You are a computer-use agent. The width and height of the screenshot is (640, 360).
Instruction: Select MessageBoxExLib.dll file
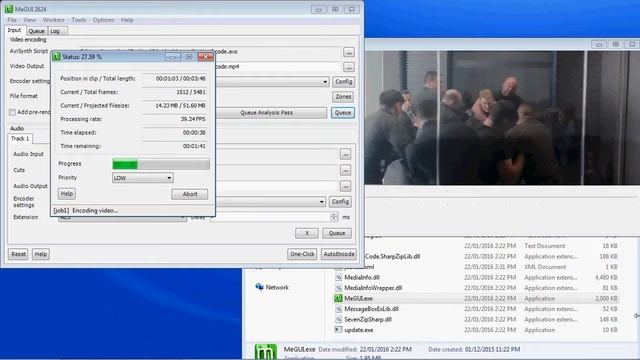click(x=371, y=309)
